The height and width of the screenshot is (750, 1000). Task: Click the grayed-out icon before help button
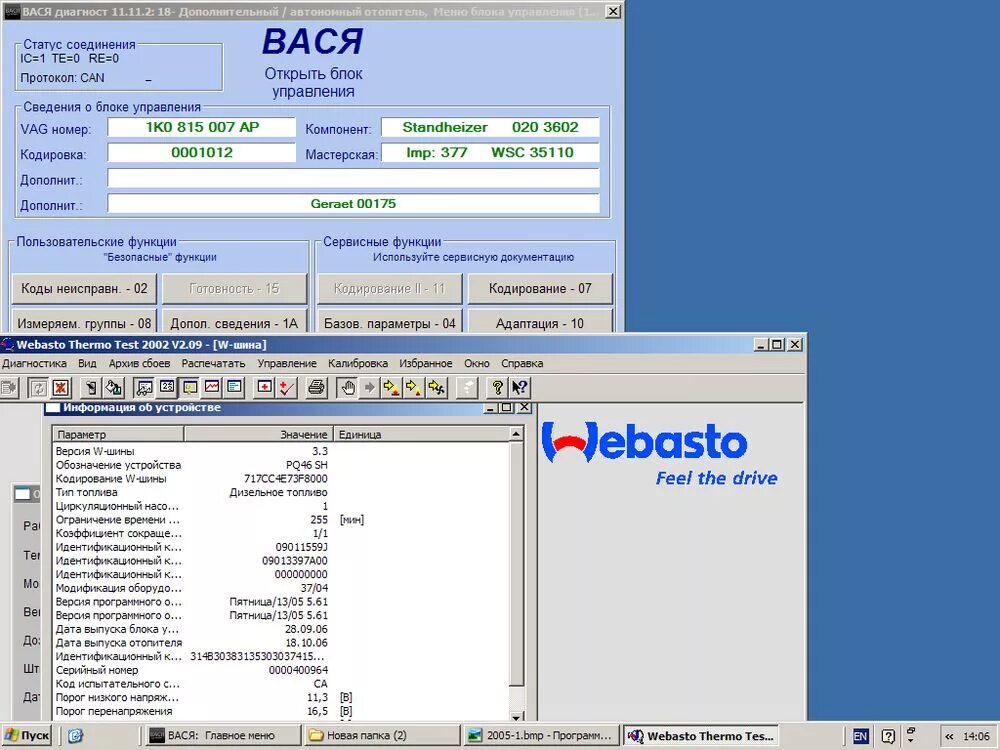467,387
